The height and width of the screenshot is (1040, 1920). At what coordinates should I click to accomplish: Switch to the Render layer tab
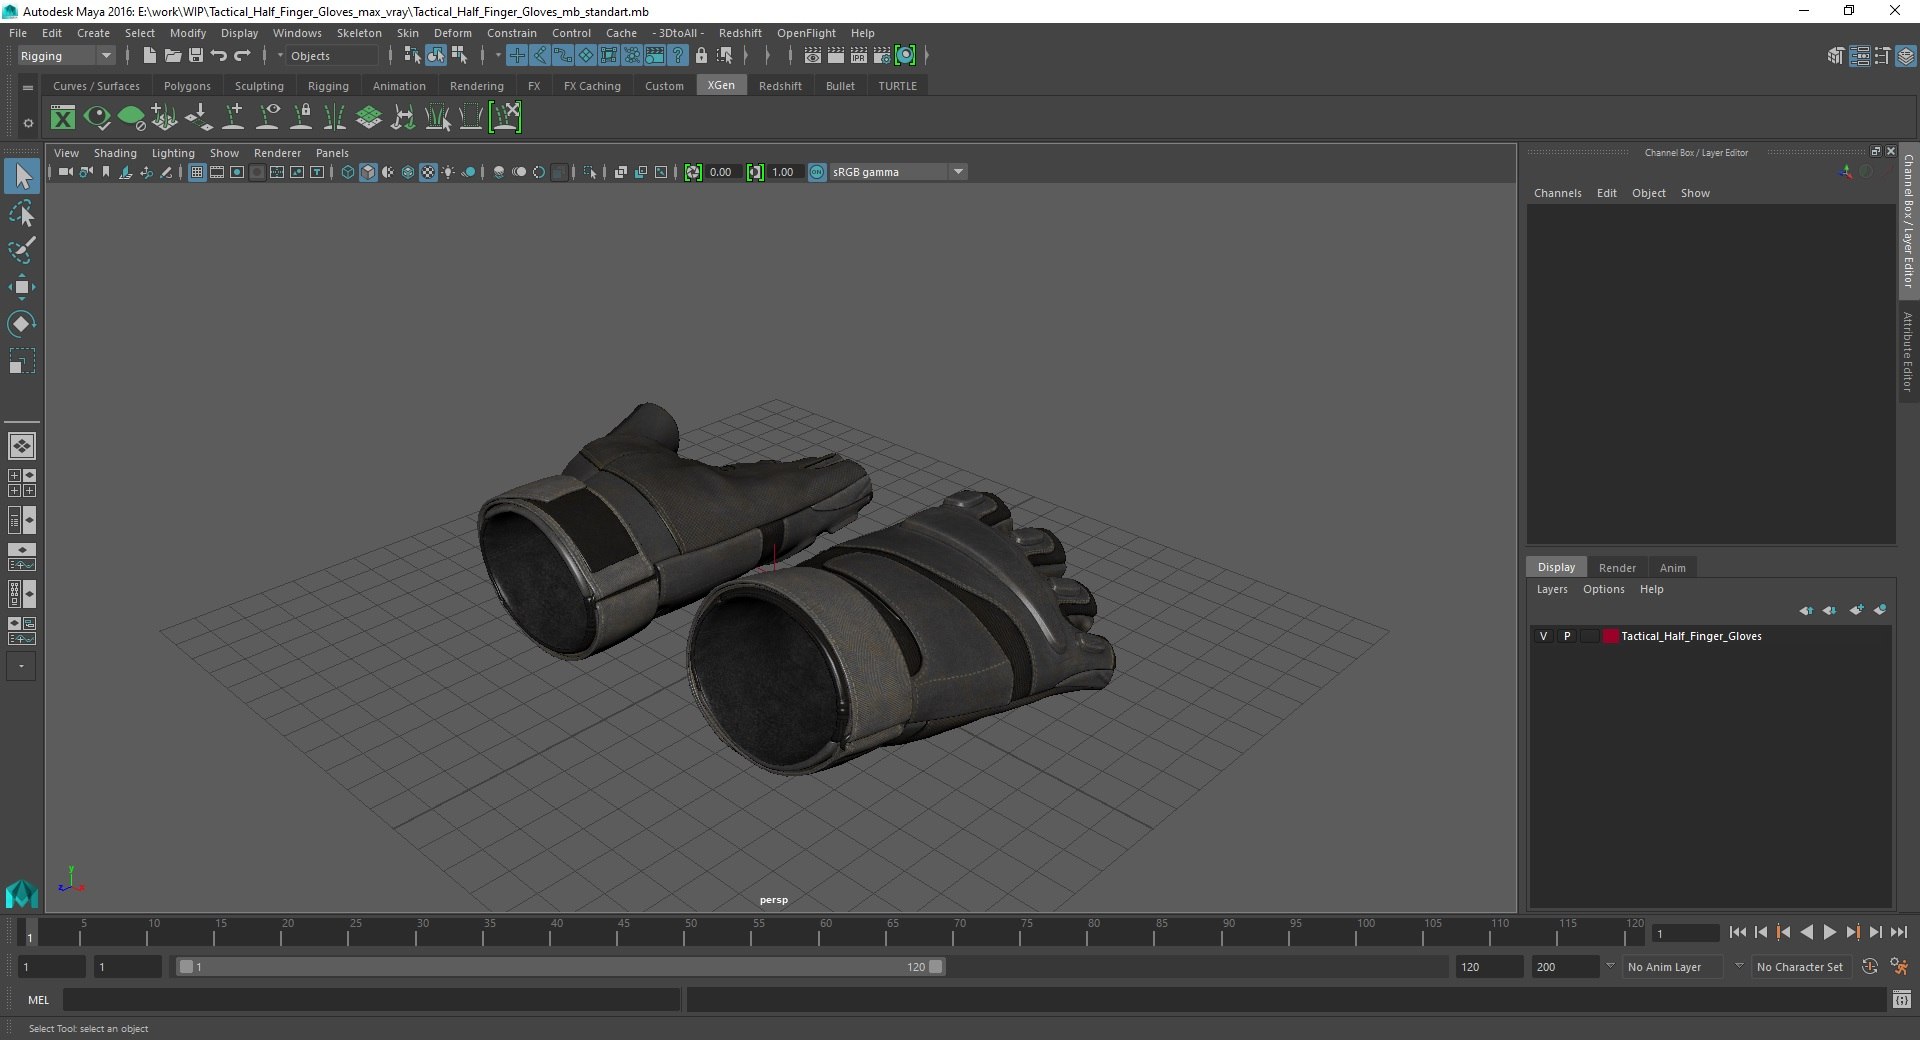point(1617,568)
